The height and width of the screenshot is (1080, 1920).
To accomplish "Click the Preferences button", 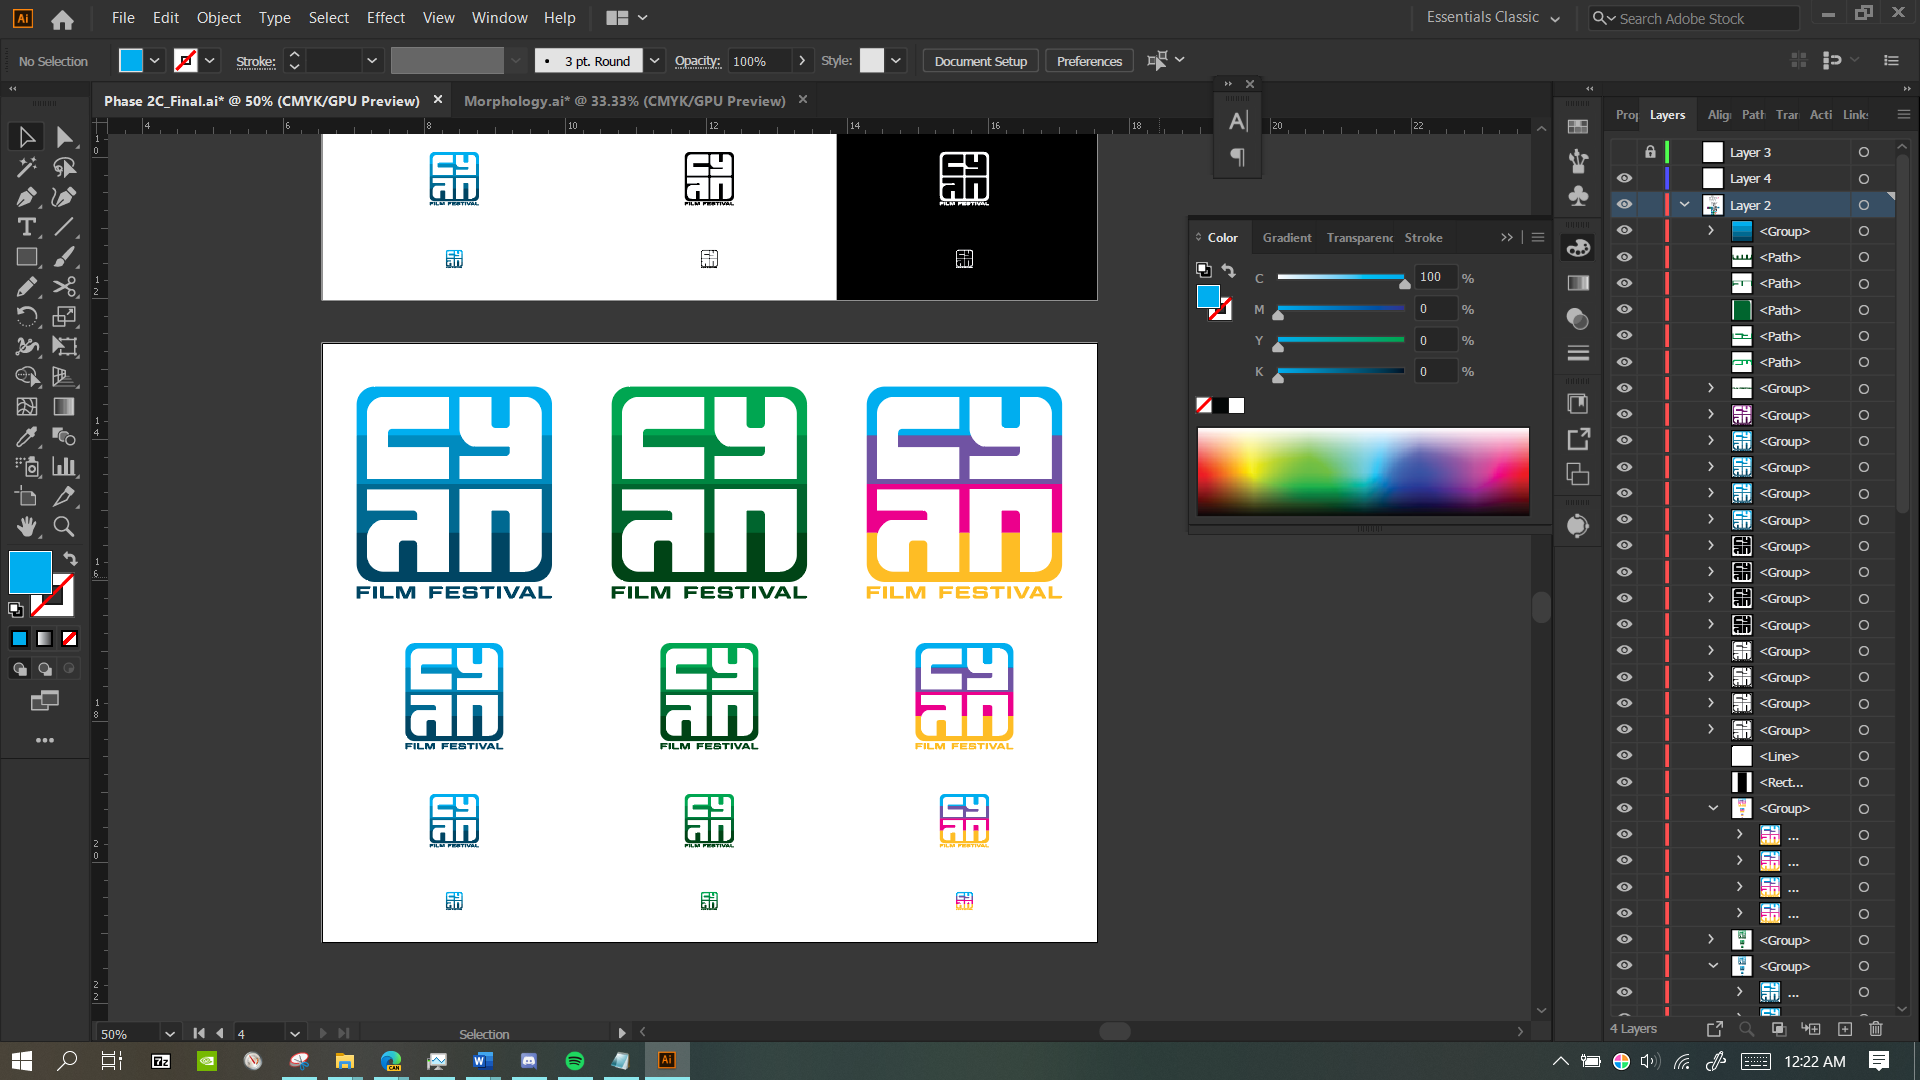I will pyautogui.click(x=1089, y=61).
